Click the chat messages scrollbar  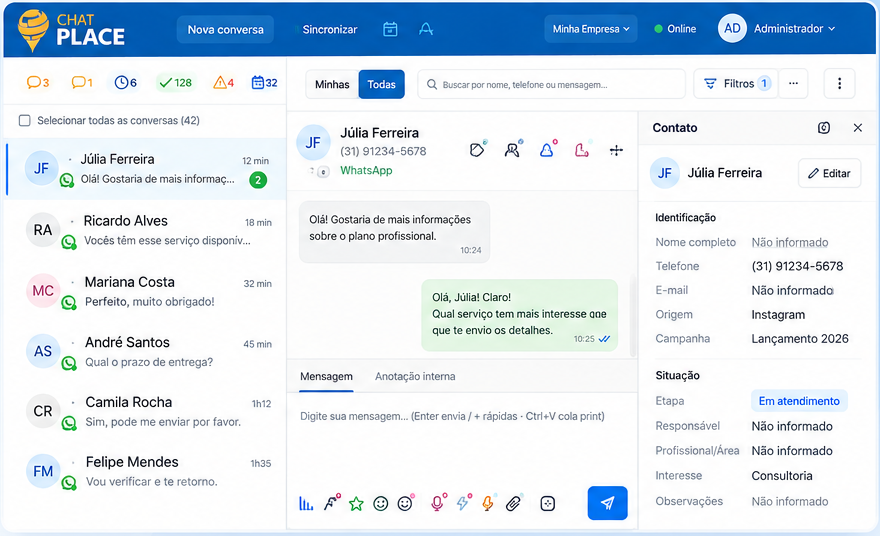(633, 316)
